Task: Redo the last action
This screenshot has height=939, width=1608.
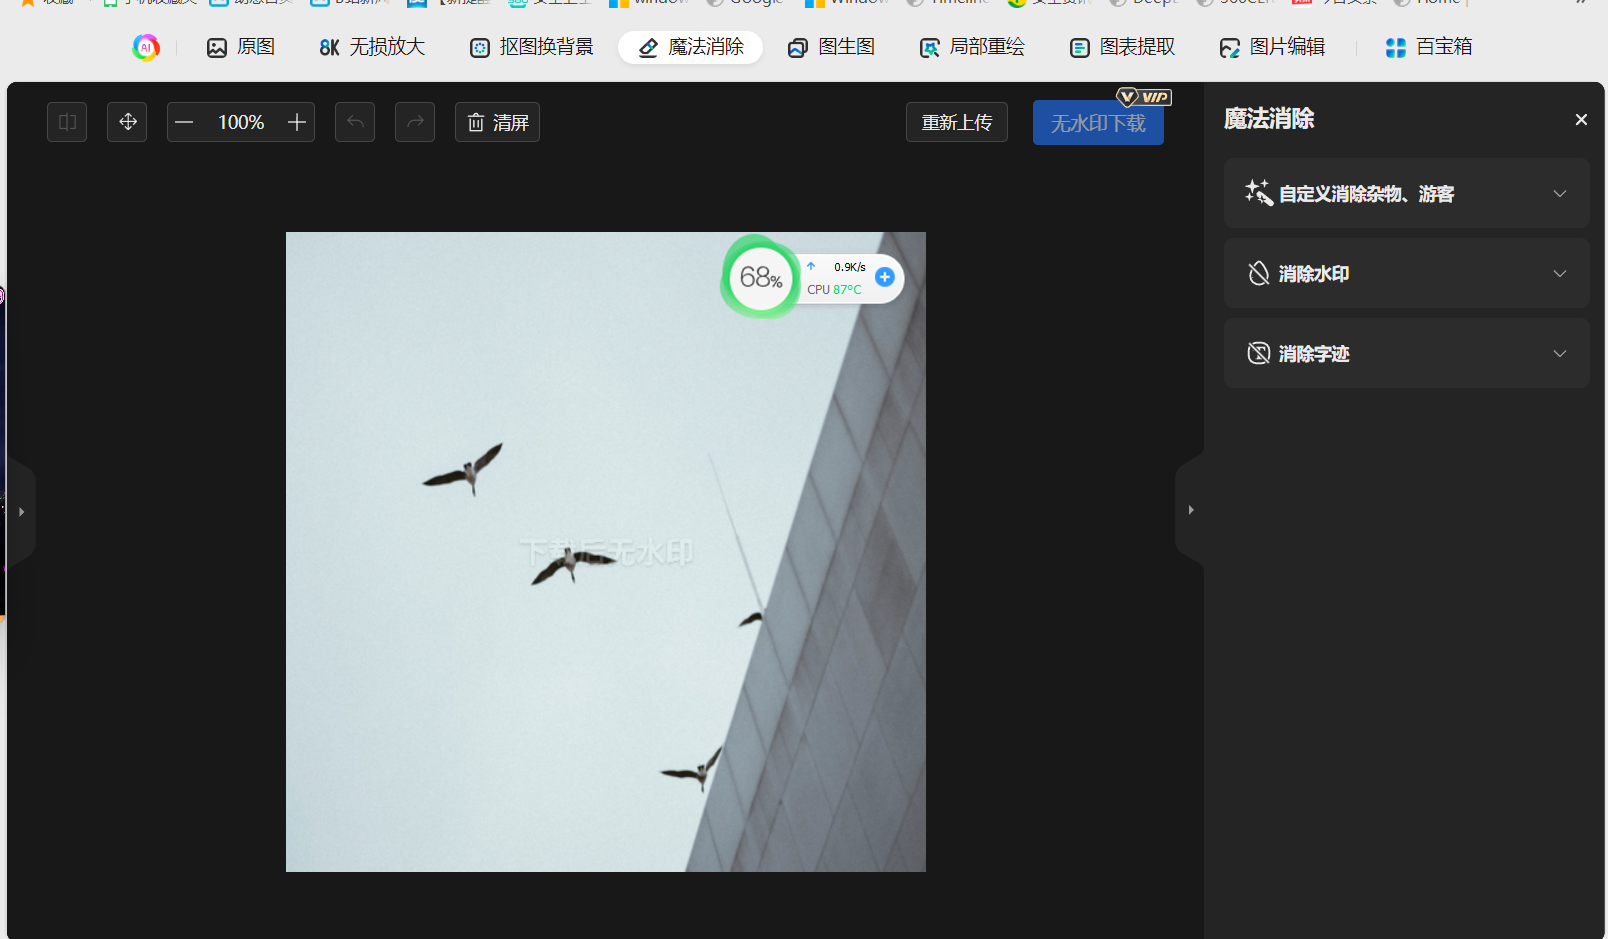Action: point(415,122)
